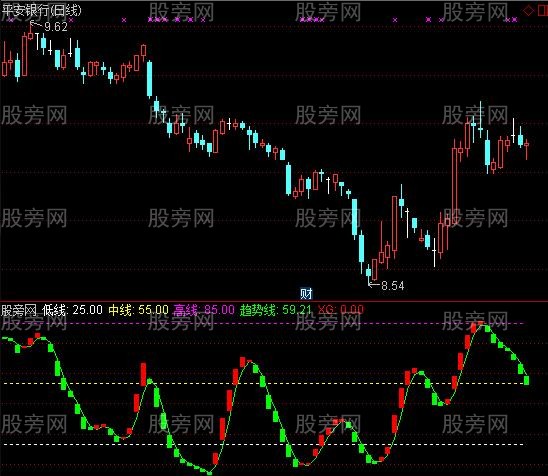This screenshot has height=476, width=548.
Task: Click the 股旁网 indicator name label
Action: (19, 310)
